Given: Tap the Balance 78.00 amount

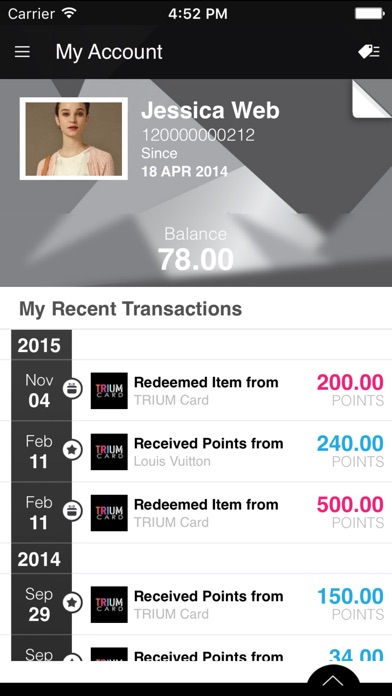Looking at the screenshot, I should (x=196, y=259).
